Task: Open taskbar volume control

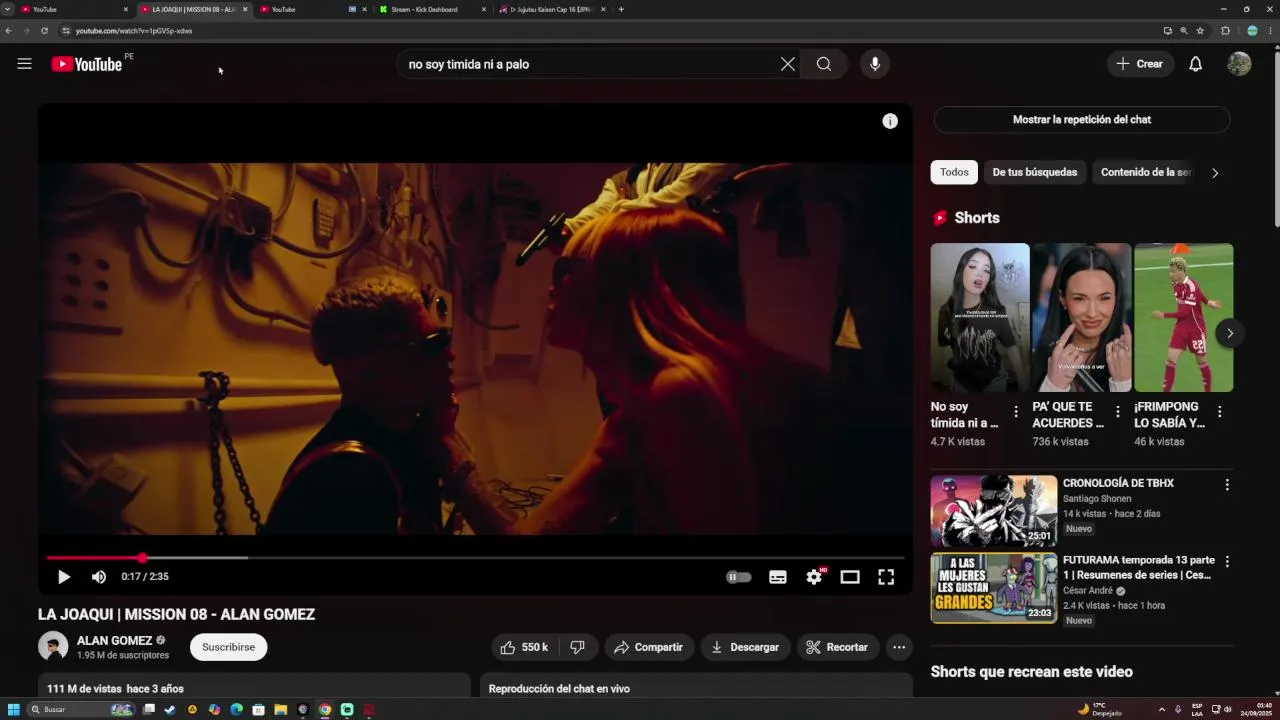Action: click(1227, 710)
